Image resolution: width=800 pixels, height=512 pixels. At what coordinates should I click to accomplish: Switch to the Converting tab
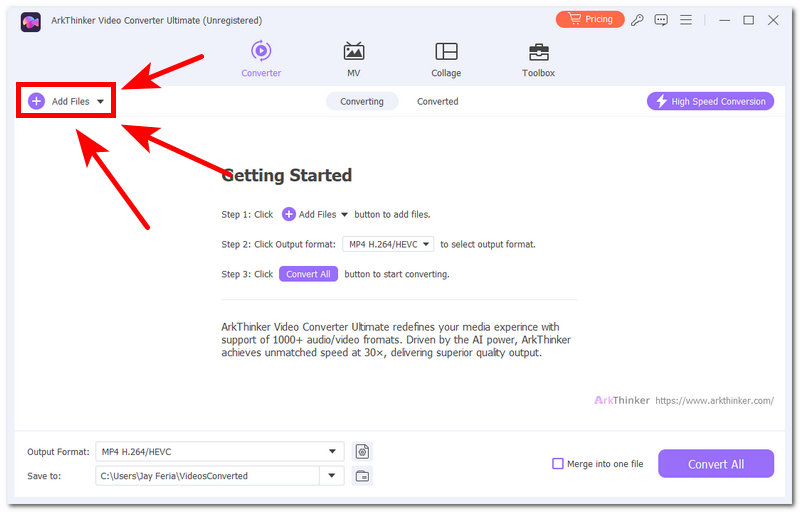coord(362,101)
